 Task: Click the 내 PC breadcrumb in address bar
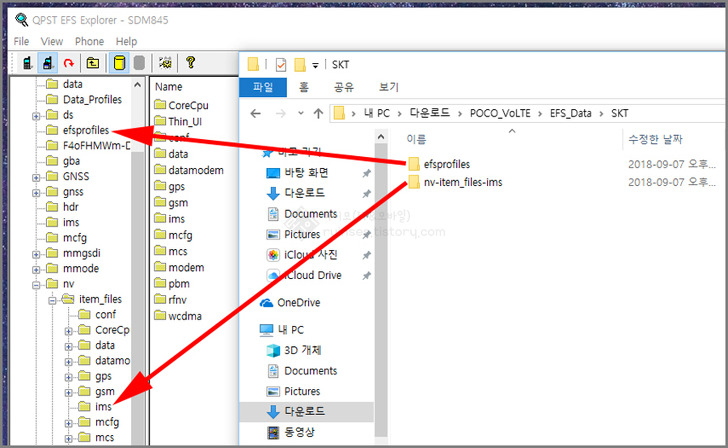coord(377,113)
